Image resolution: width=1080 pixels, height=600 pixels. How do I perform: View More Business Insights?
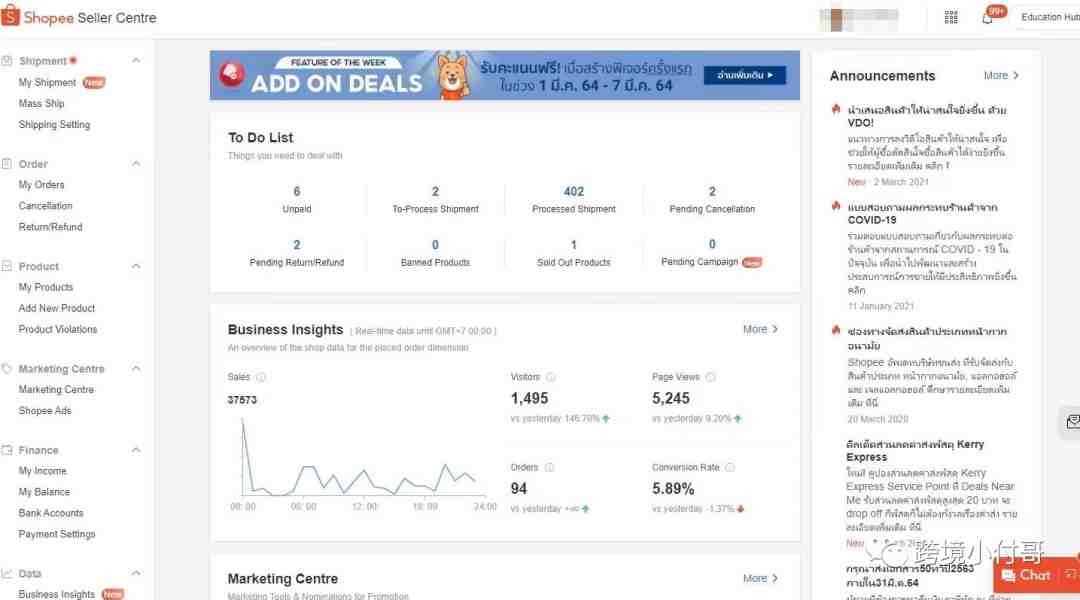760,329
